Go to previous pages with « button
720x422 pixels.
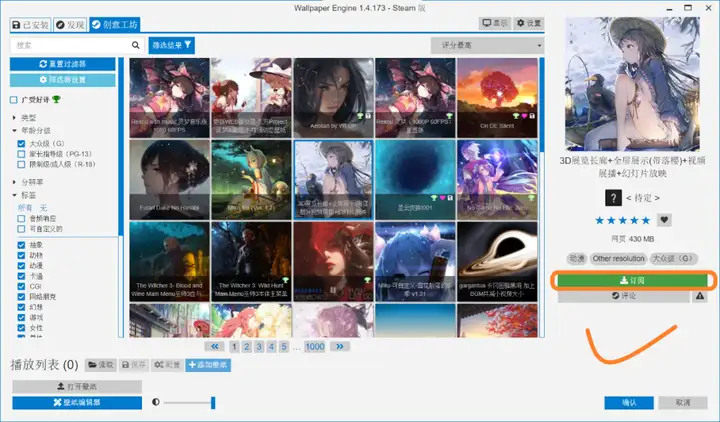(x=214, y=346)
